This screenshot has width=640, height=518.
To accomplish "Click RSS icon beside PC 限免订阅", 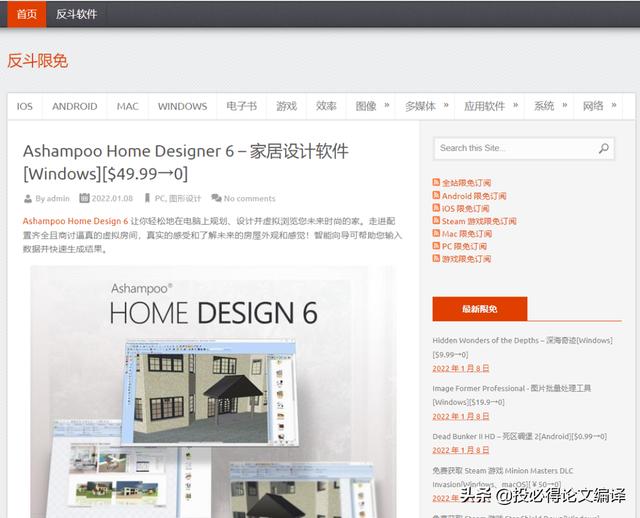I will click(x=436, y=246).
